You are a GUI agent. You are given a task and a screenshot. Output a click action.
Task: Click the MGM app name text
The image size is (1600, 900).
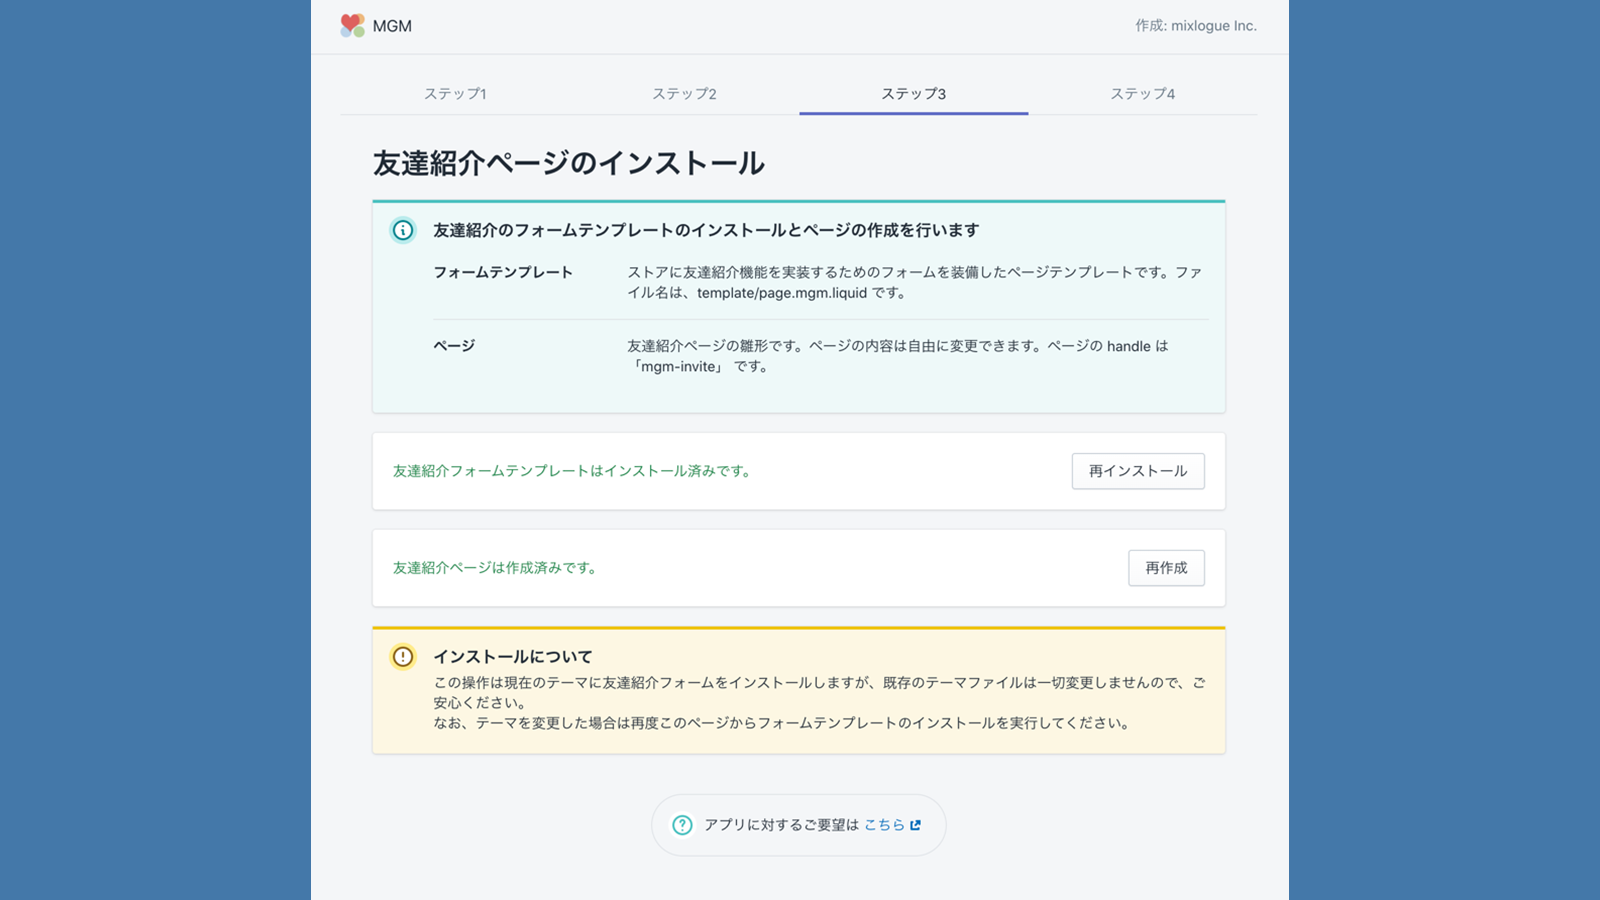392,26
